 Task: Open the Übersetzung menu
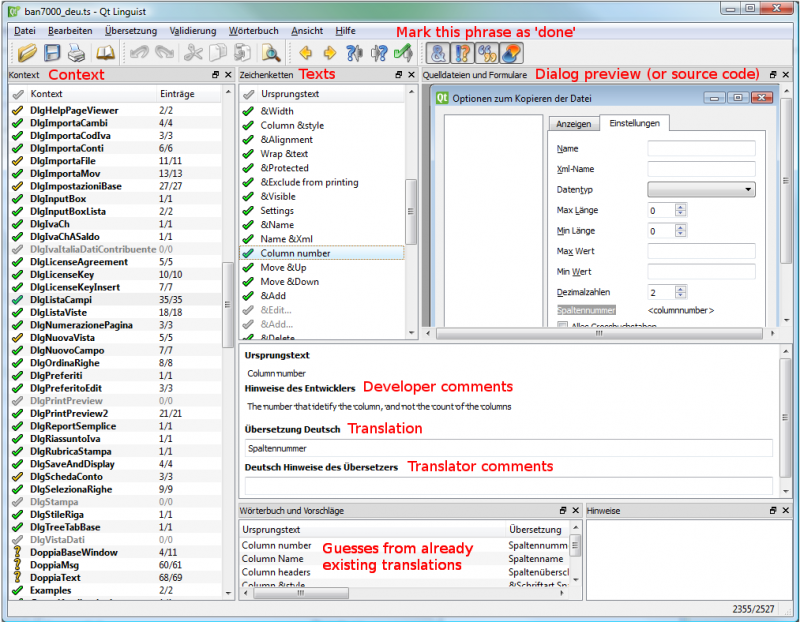[x=131, y=31]
